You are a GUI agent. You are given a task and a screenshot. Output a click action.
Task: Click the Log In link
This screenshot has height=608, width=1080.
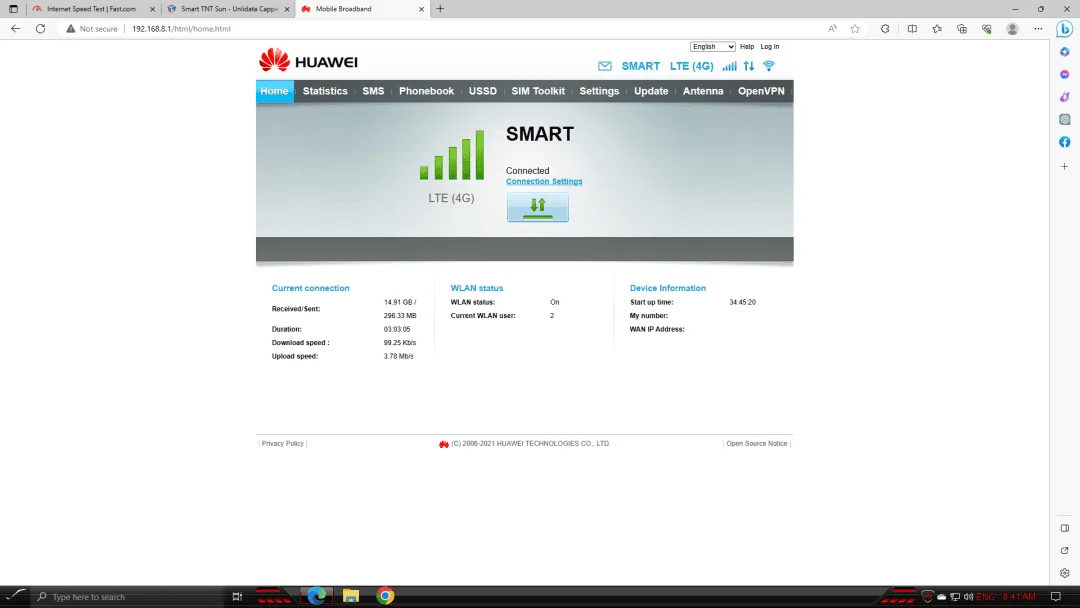point(769,47)
